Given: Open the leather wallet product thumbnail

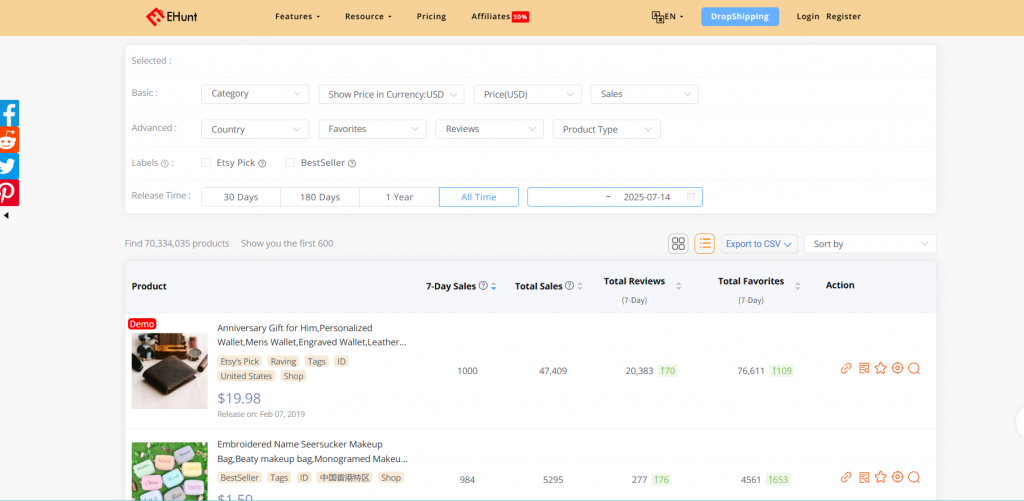Looking at the screenshot, I should pos(170,371).
